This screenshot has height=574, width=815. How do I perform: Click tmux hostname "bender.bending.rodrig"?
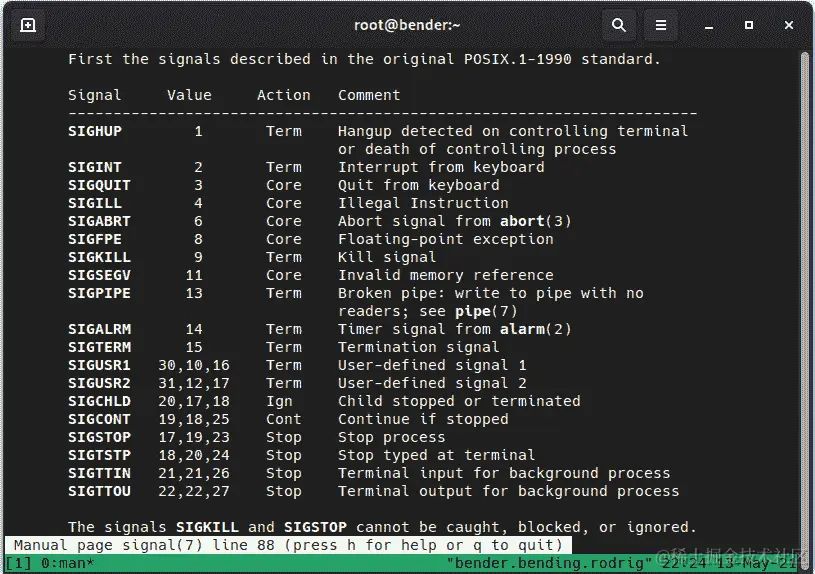point(549,563)
